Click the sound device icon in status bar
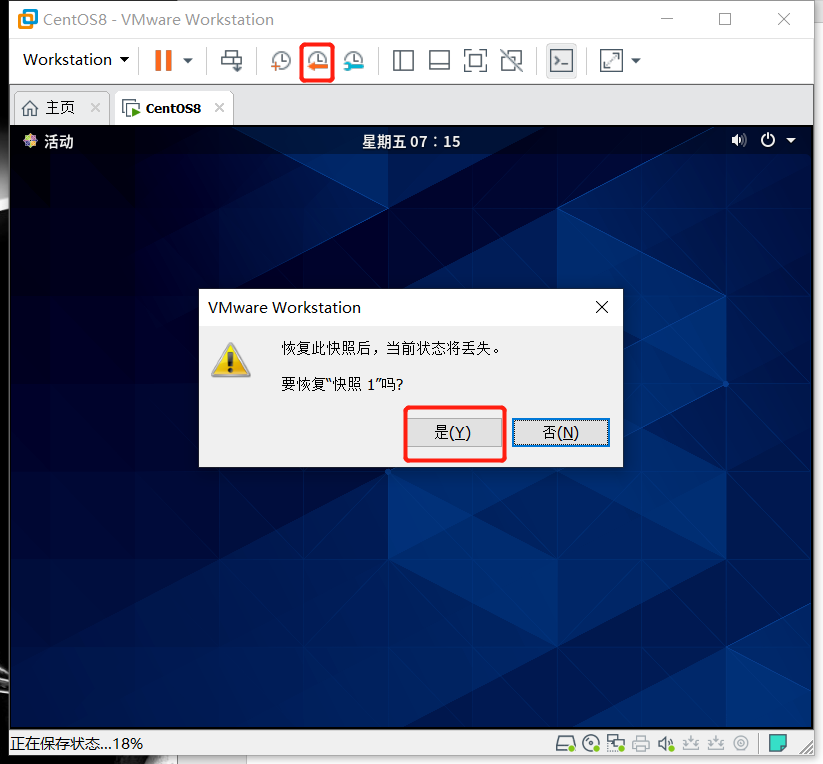The image size is (823, 764). (x=665, y=743)
